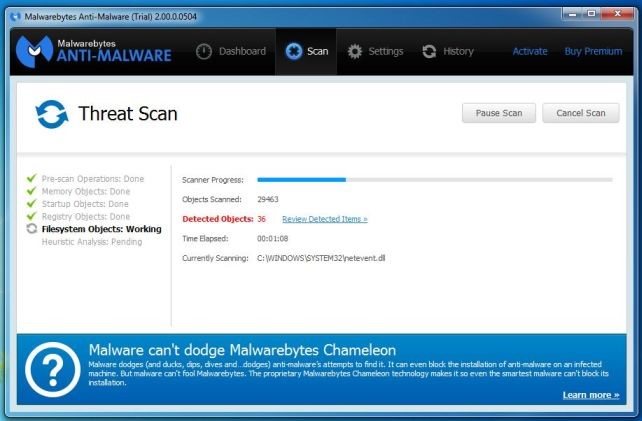Viewport: 642px width, 421px height.
Task: Click the Settings gear icon
Action: [355, 52]
